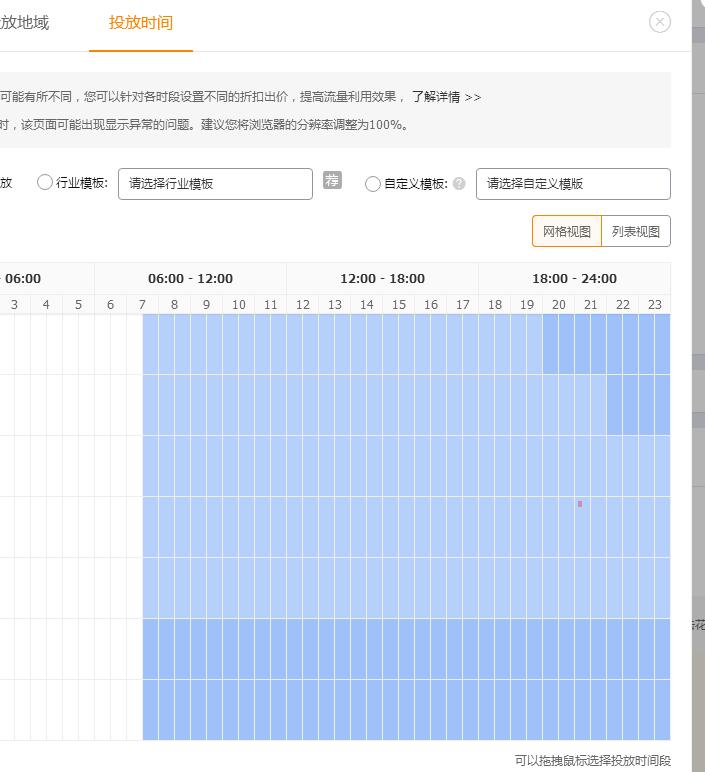
Task: Click the 06:00 - 12:00 period header
Action: click(x=190, y=278)
